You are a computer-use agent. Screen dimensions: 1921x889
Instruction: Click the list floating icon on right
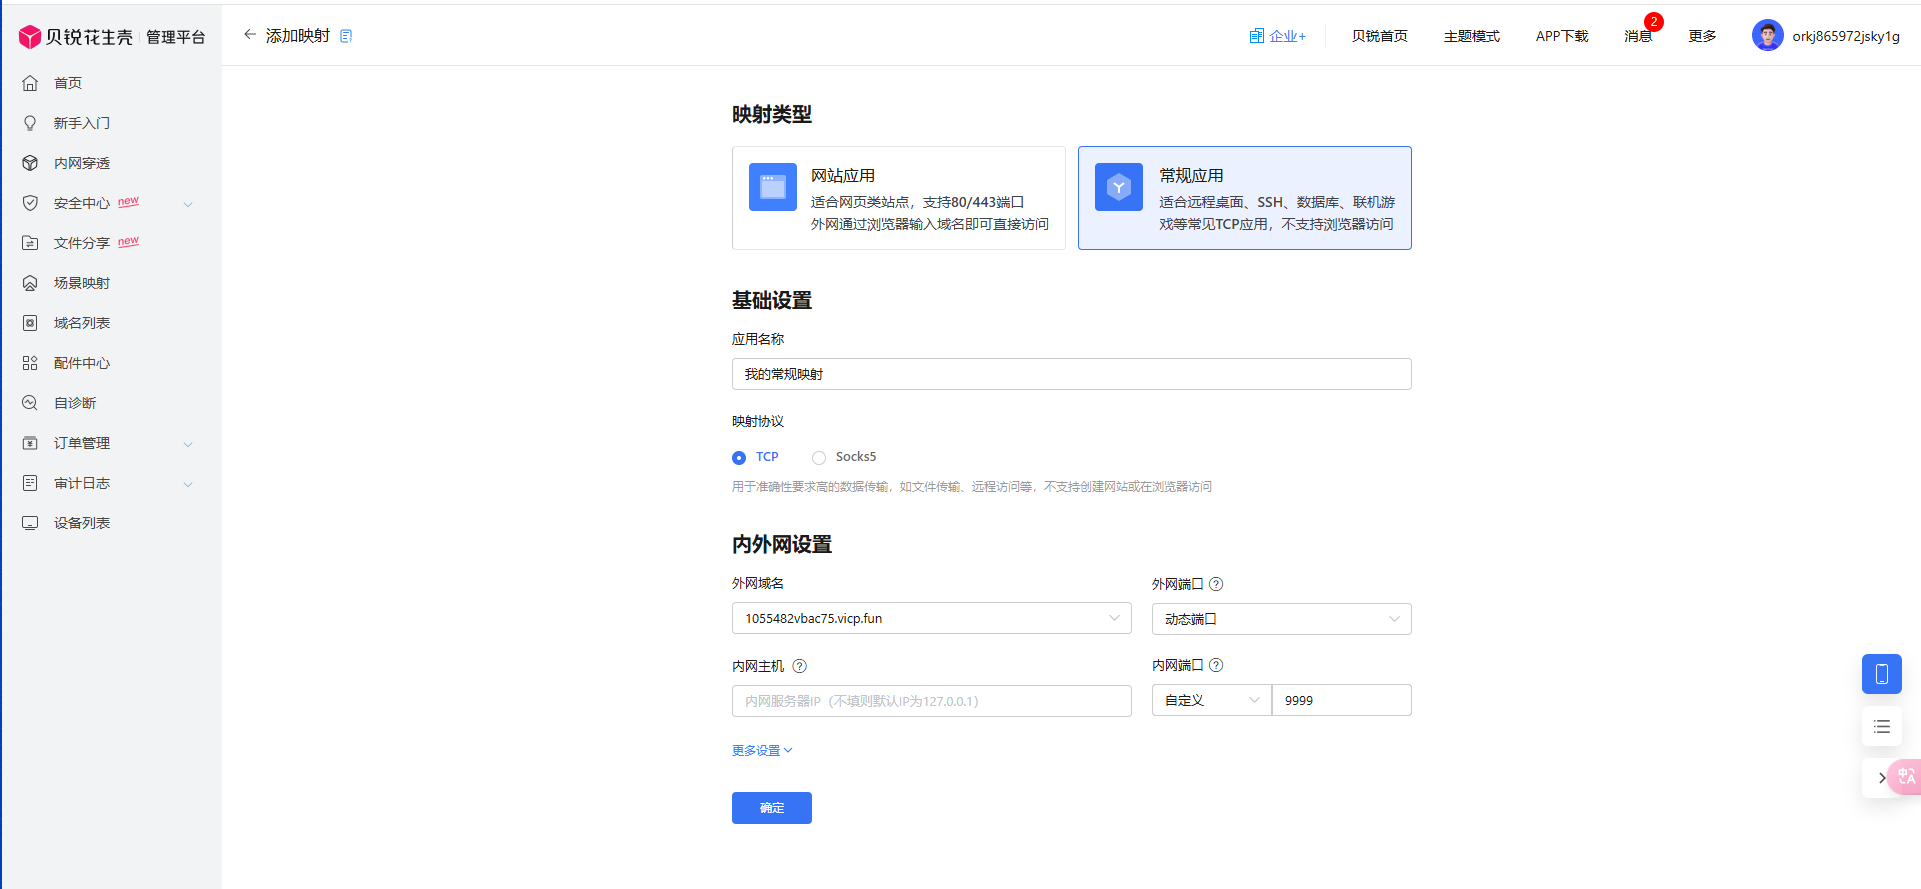click(1881, 727)
